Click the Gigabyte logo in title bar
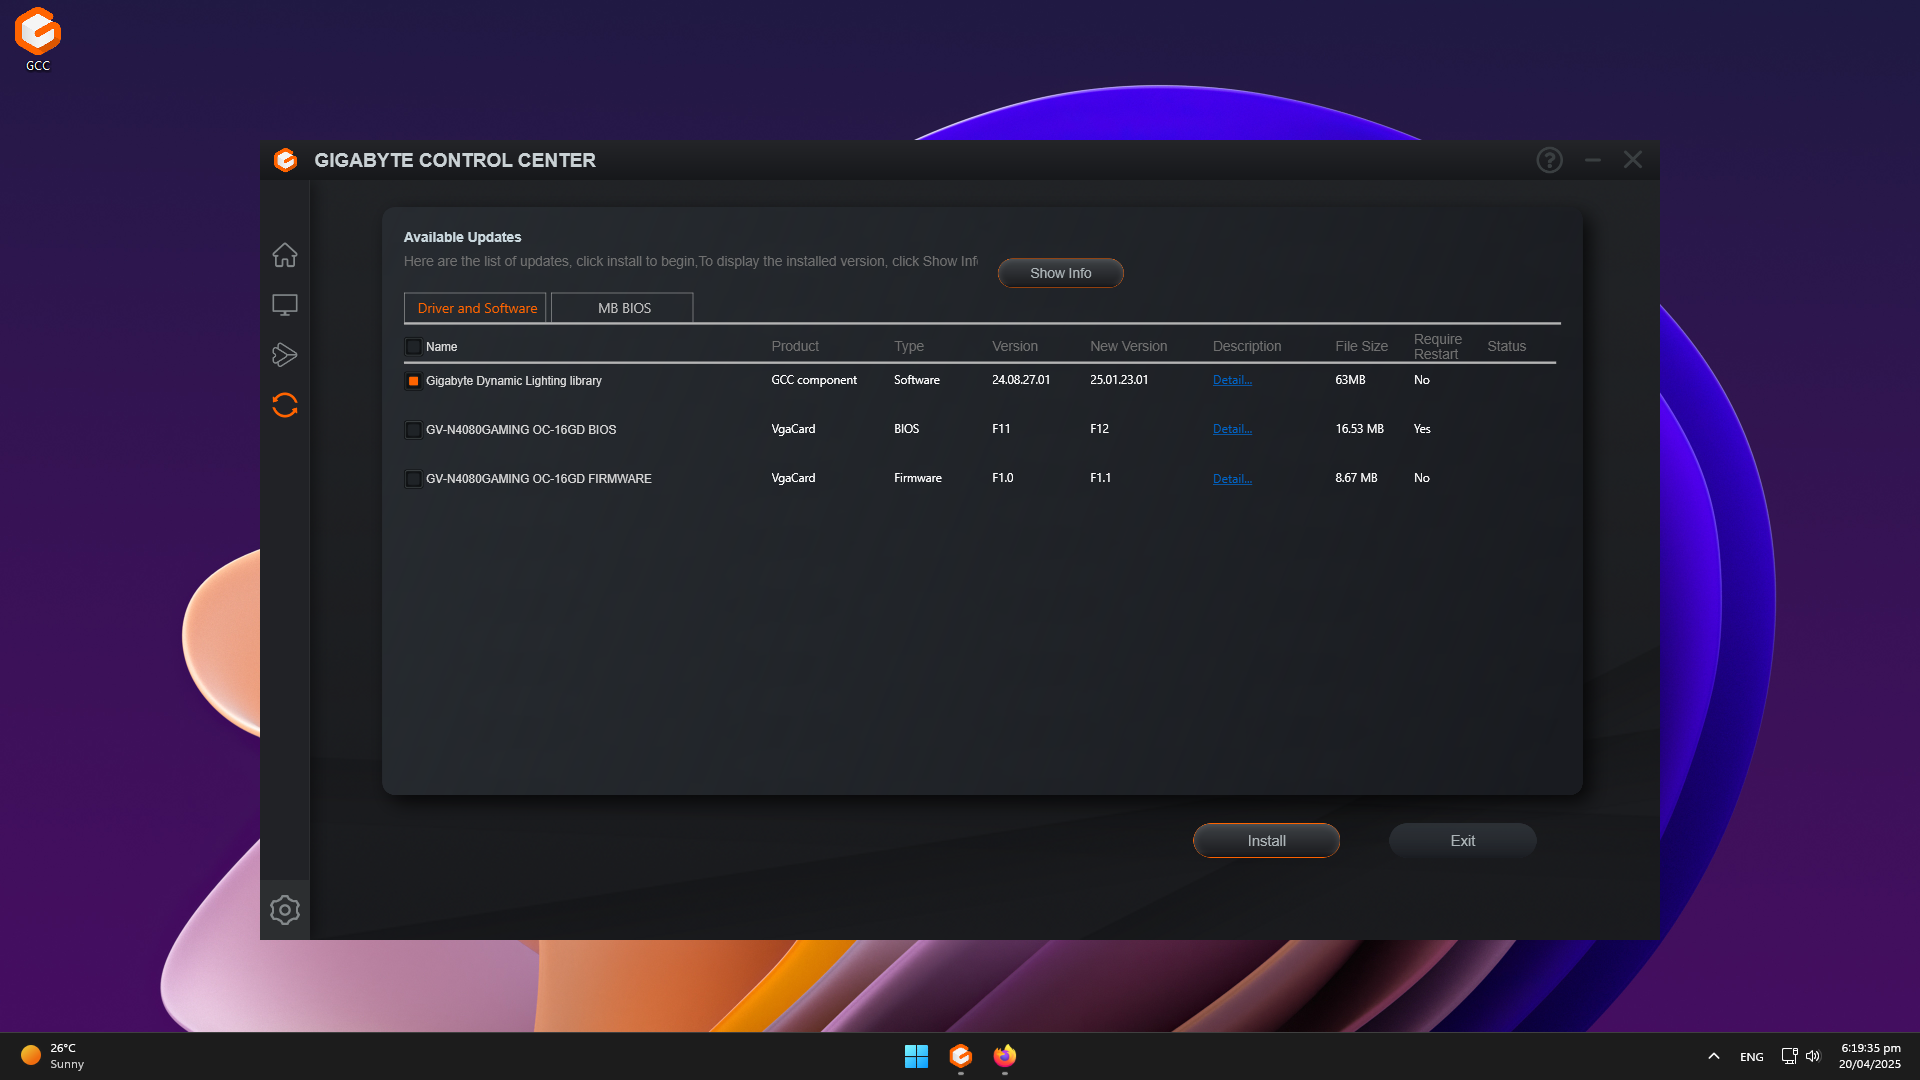The height and width of the screenshot is (1080, 1920). (285, 160)
